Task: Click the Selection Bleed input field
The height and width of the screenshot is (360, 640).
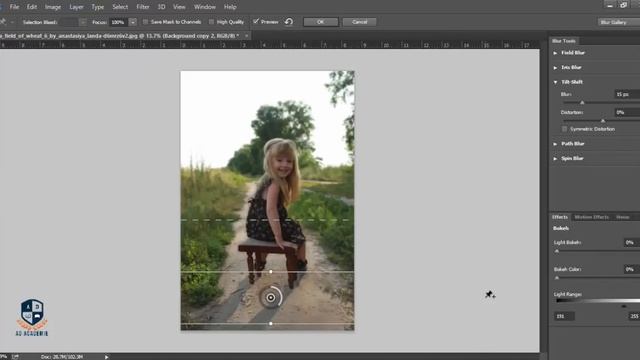Action: (x=69, y=22)
